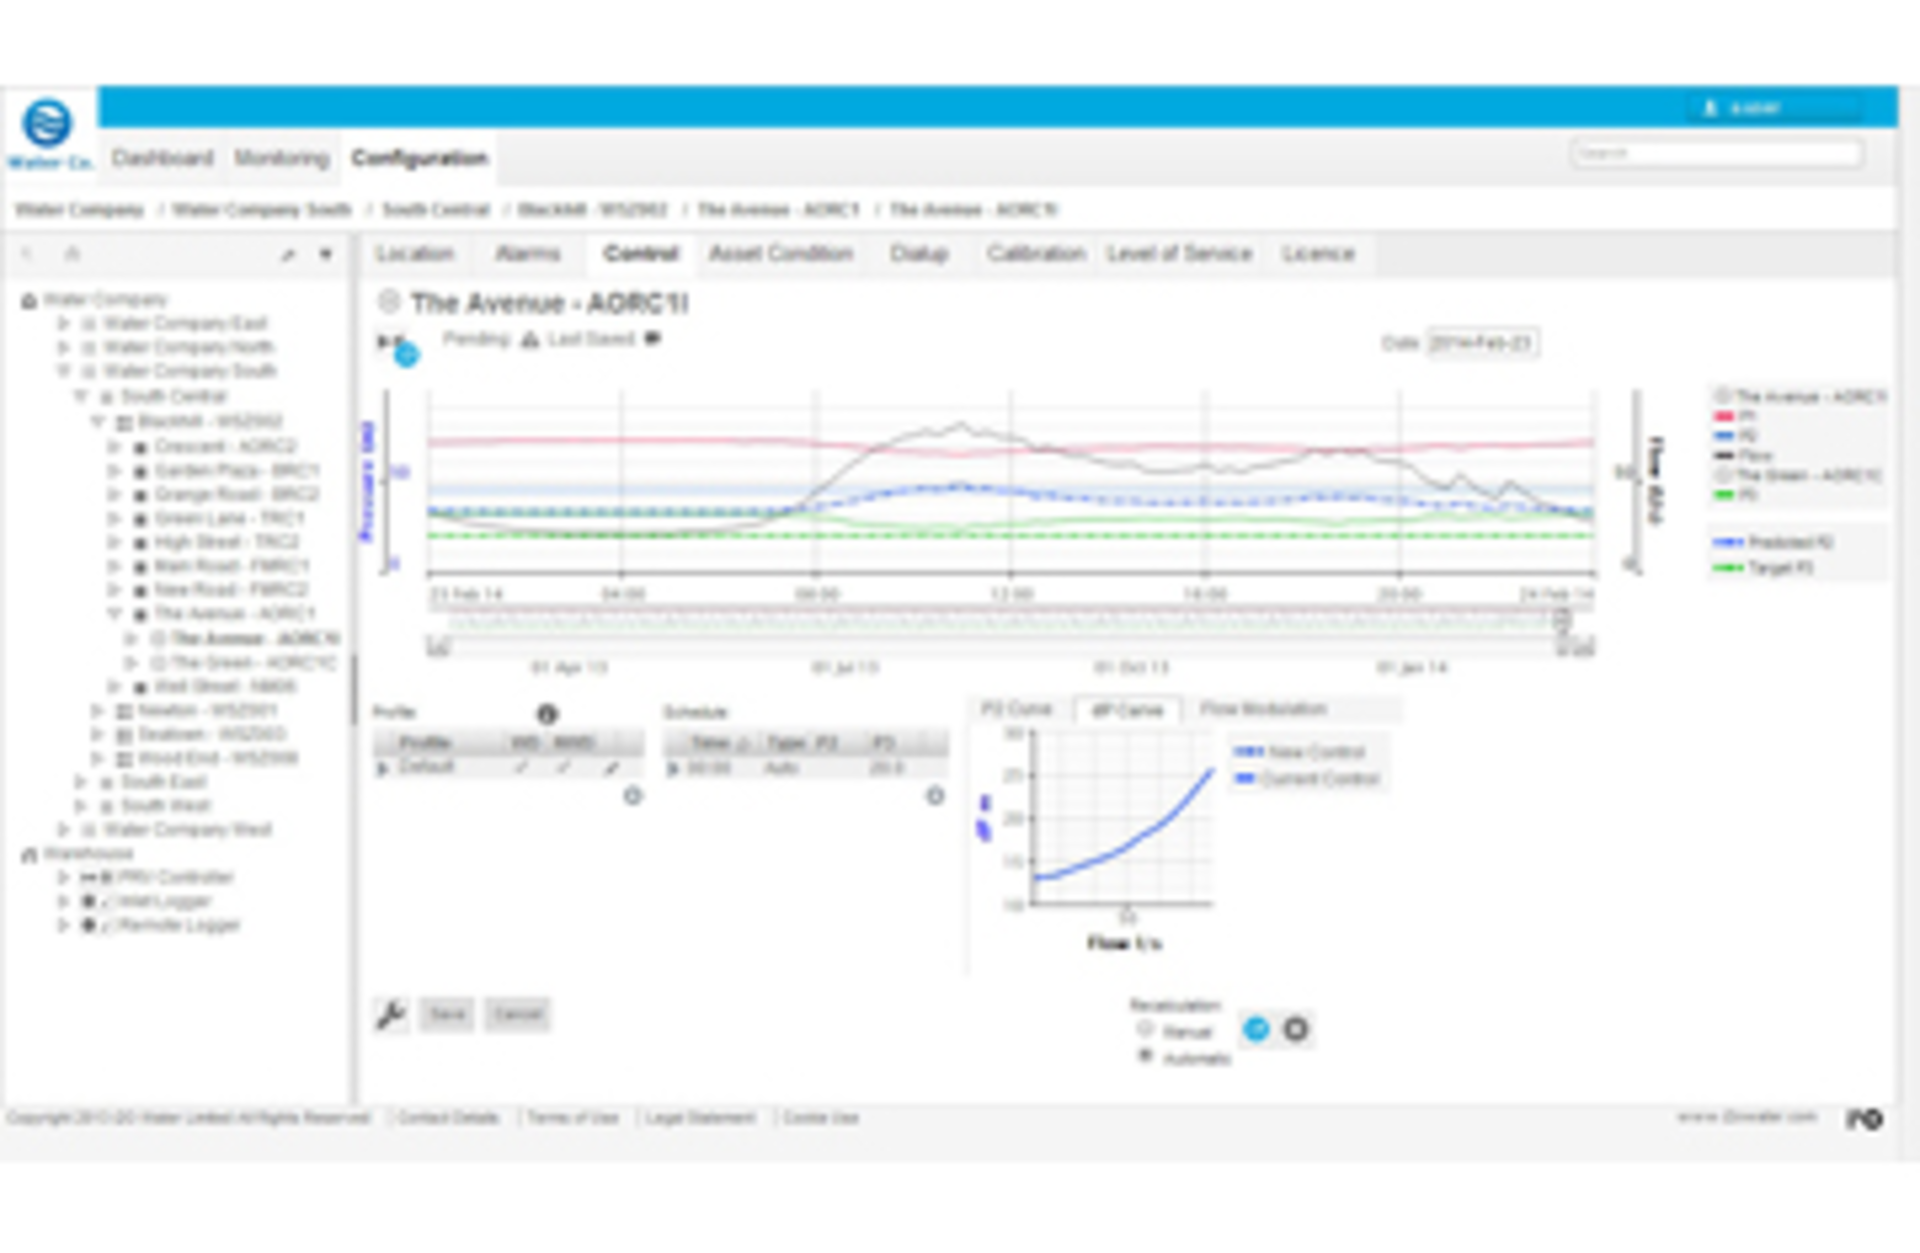Click the dark stop recalculation icon
Viewport: 1920px width, 1253px height.
[1296, 1029]
